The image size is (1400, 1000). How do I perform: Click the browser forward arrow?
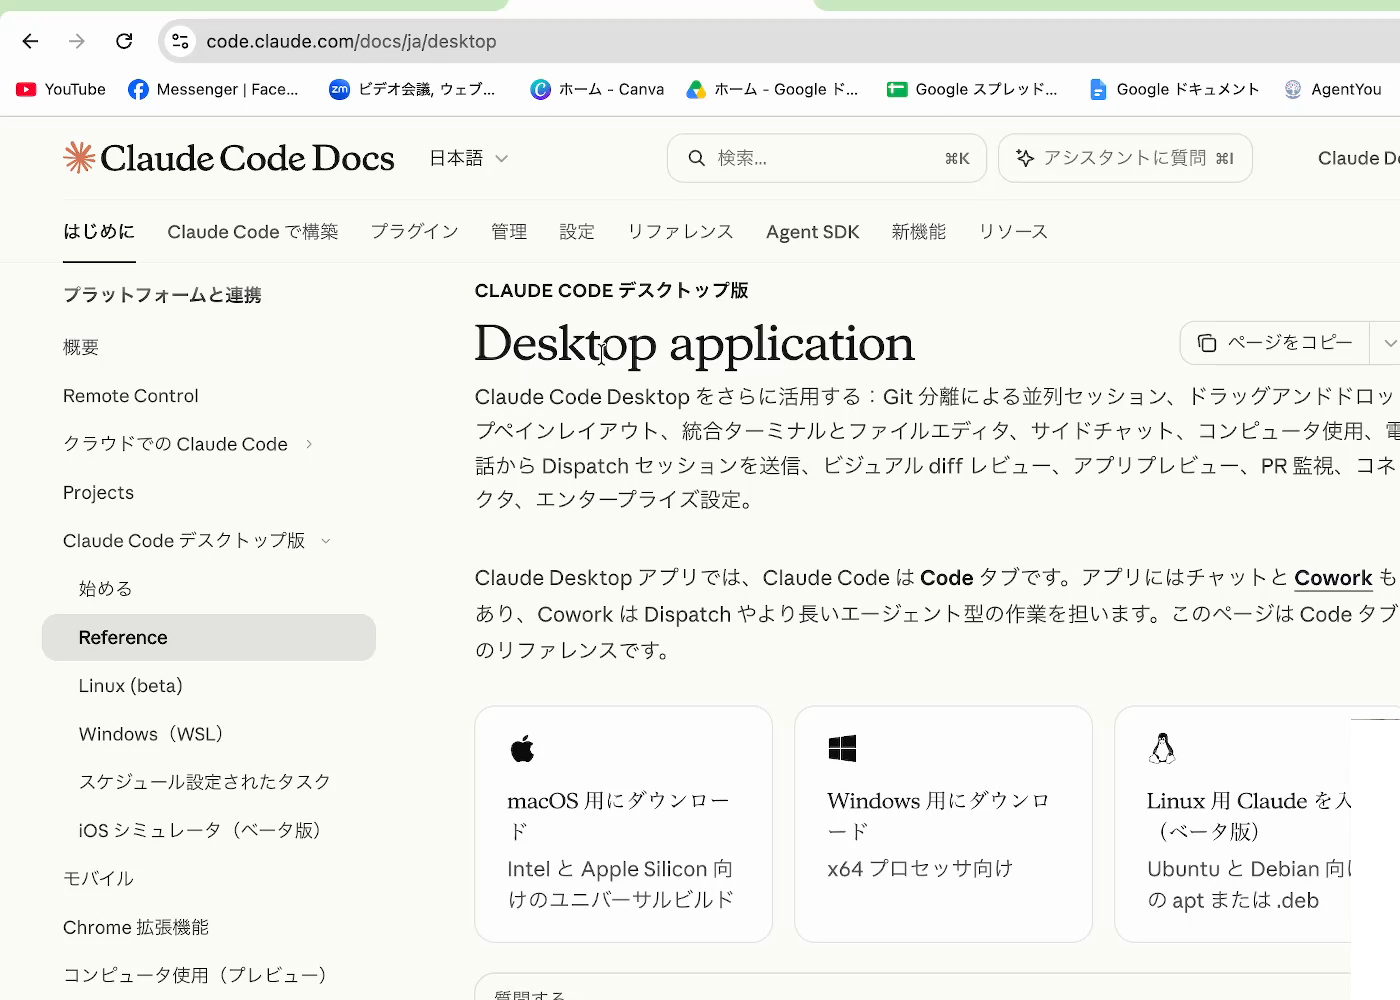coord(77,41)
